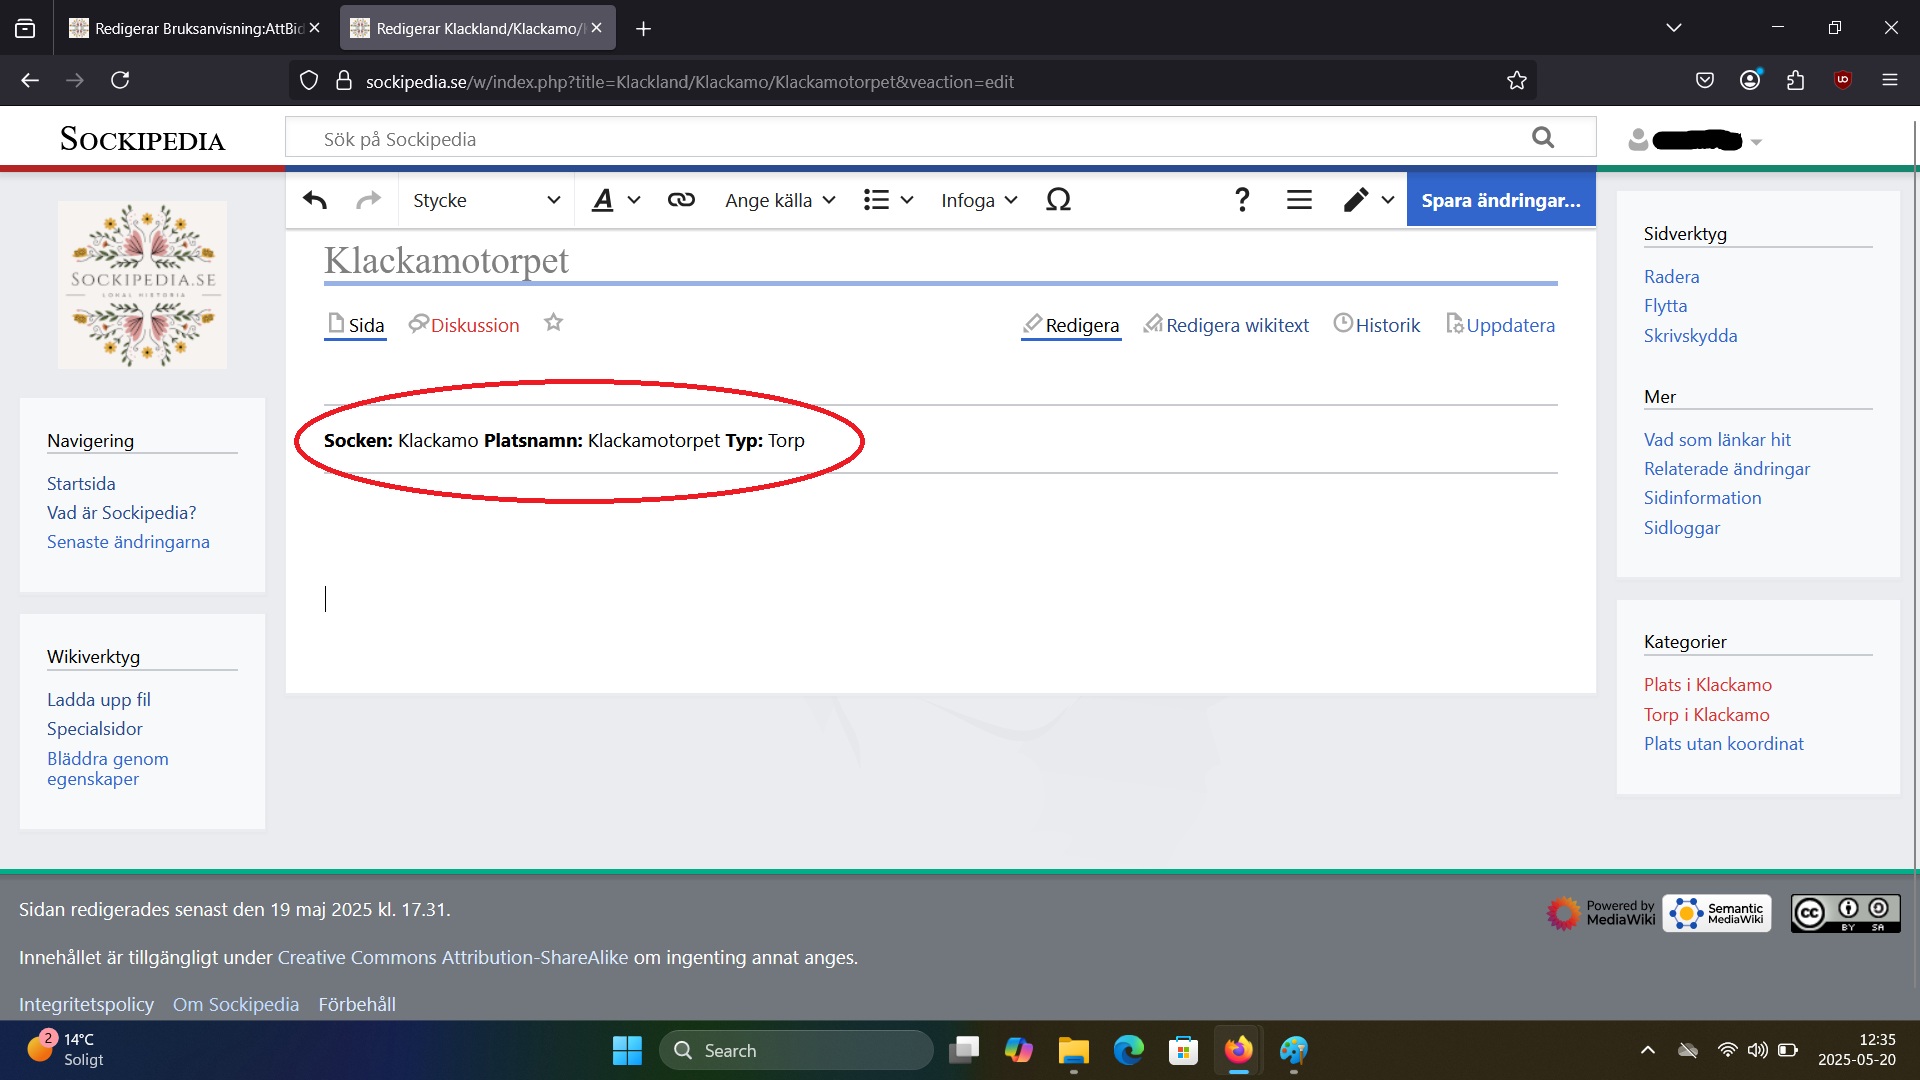Image resolution: width=1920 pixels, height=1080 pixels.
Task: Bookmark this page with Firefox star
Action: click(1517, 81)
